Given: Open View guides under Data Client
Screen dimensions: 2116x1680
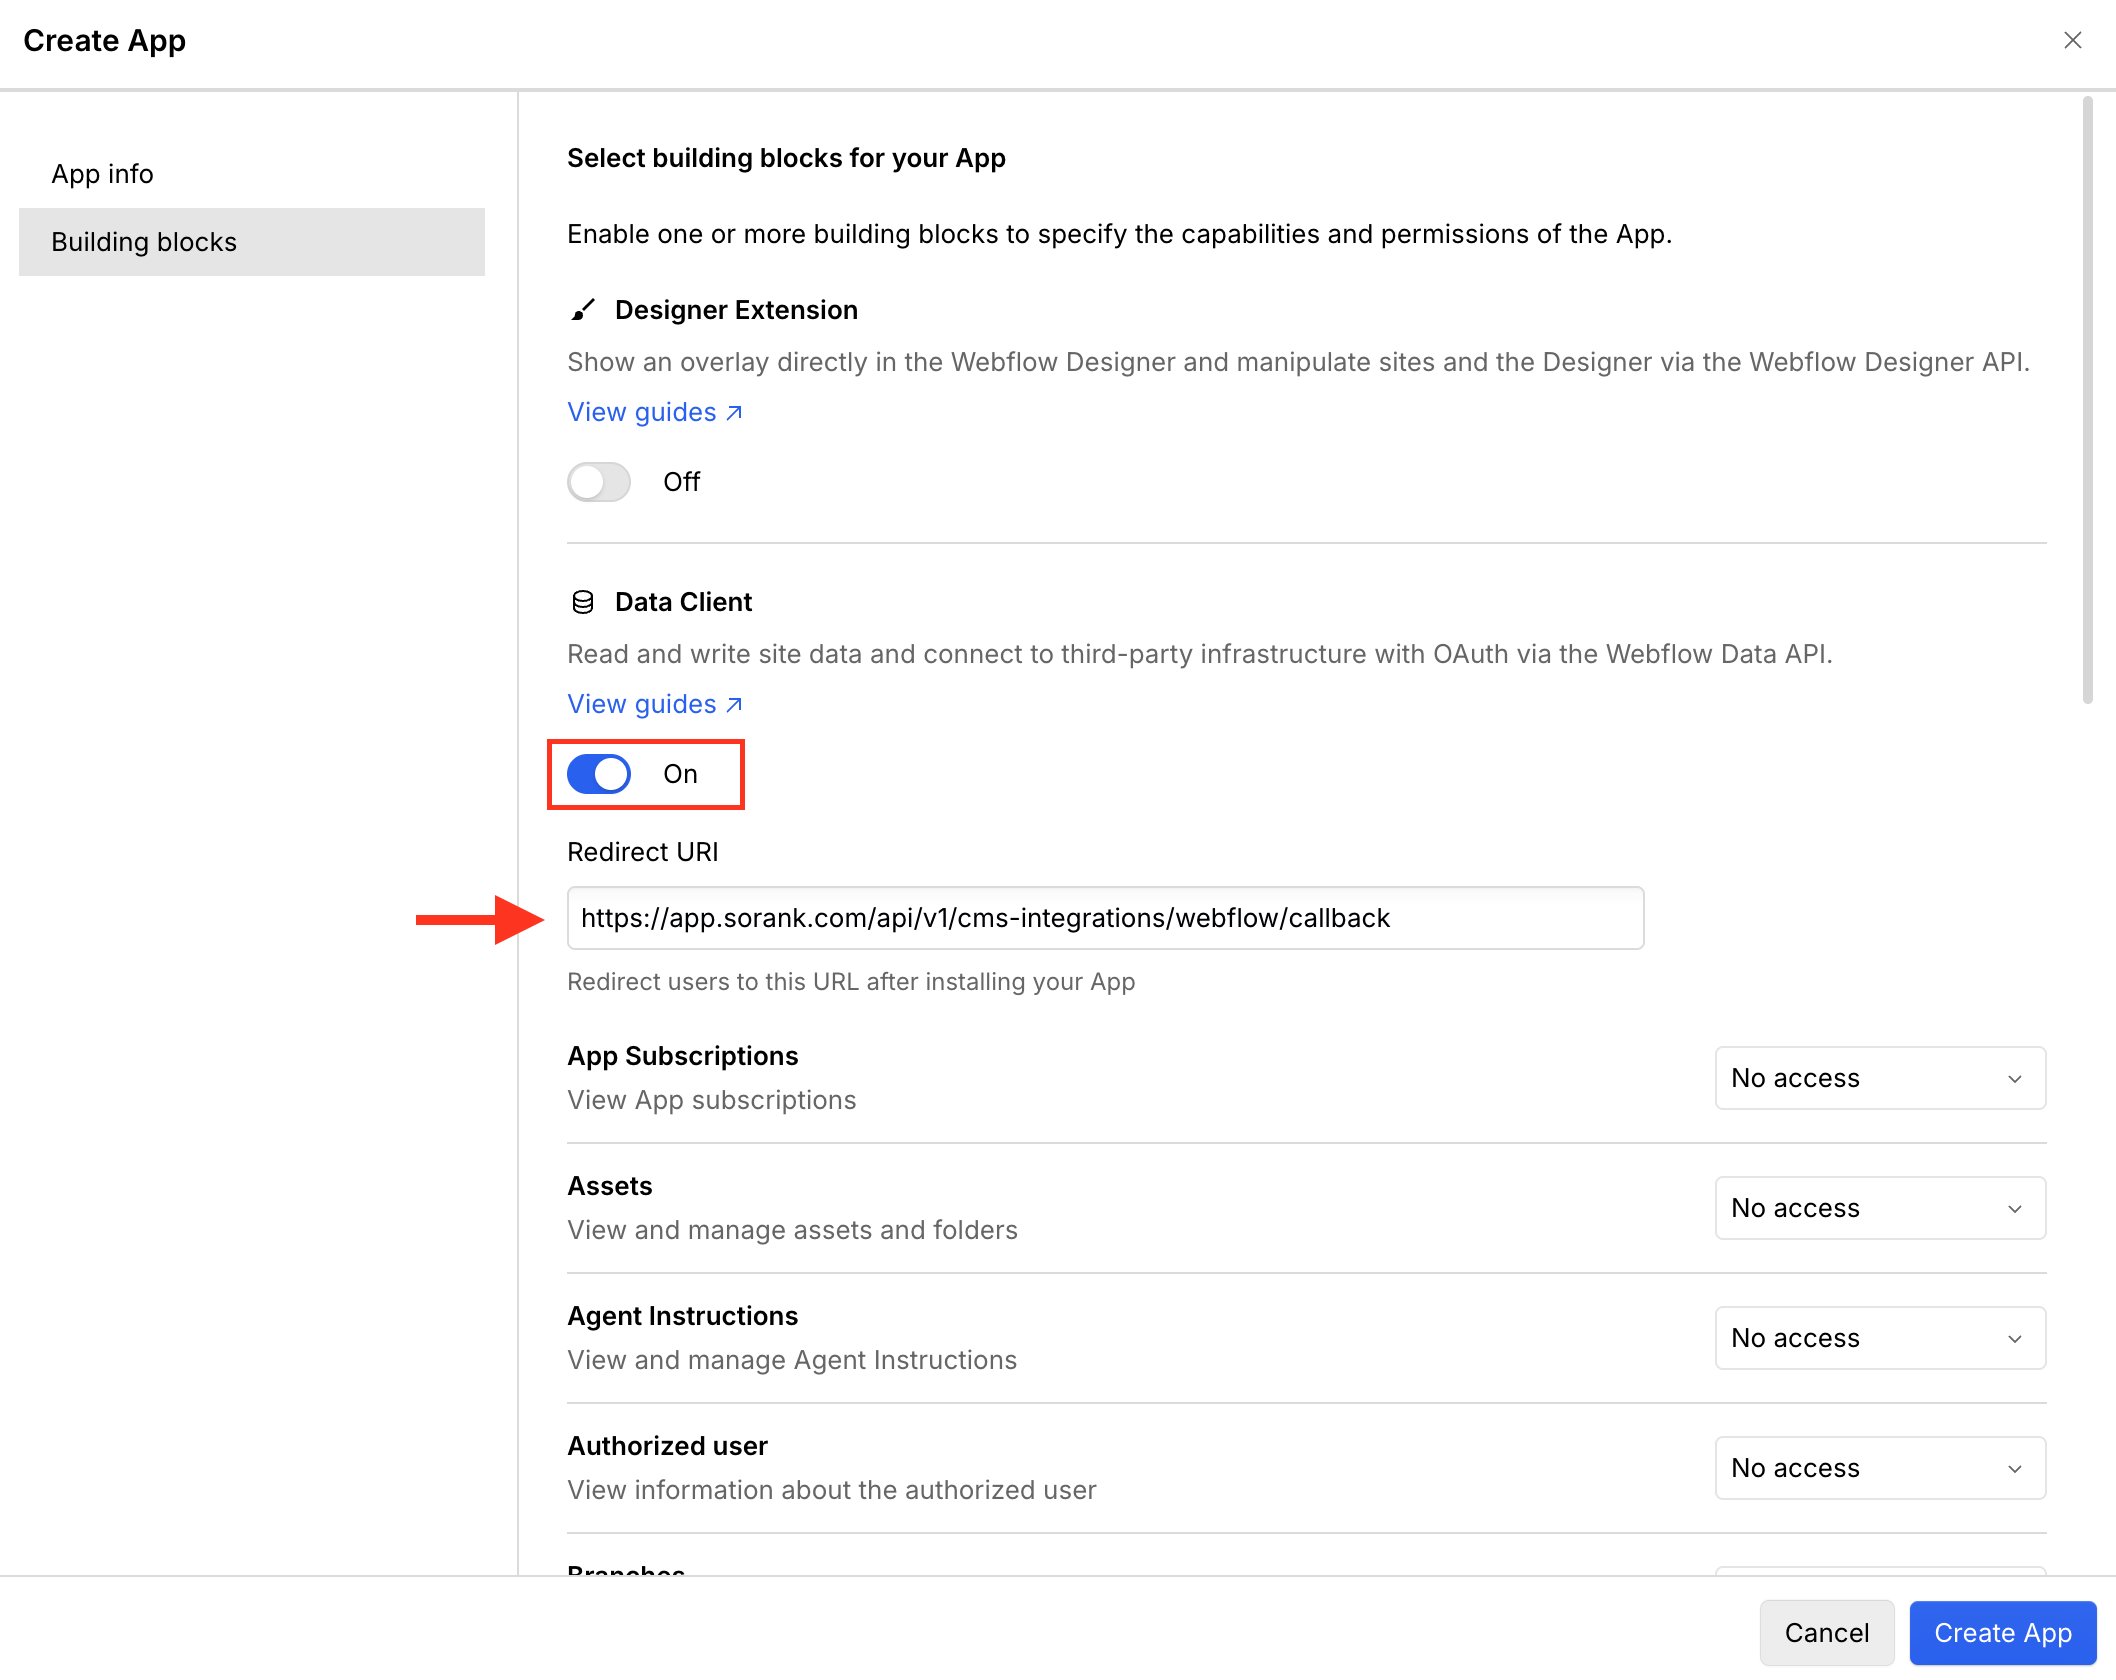Looking at the screenshot, I should point(655,704).
